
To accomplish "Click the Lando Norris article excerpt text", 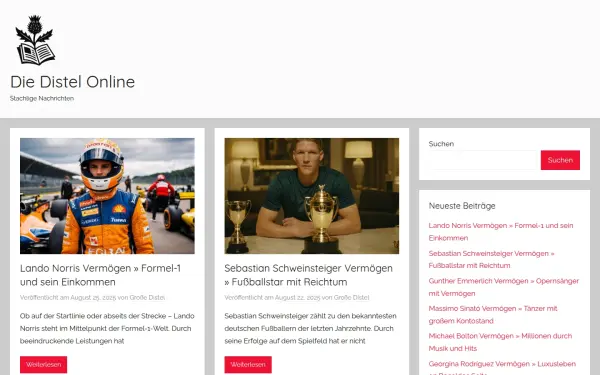I will (107, 328).
